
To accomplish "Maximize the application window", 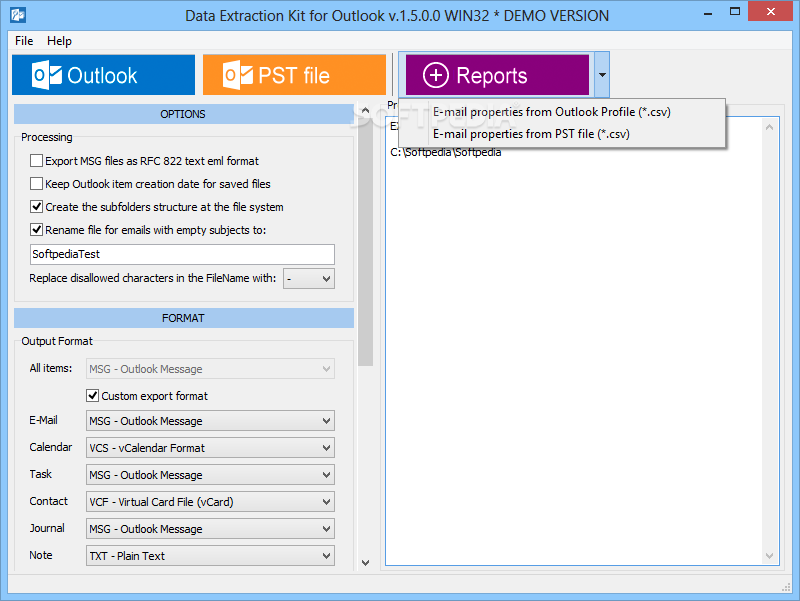I will point(735,11).
